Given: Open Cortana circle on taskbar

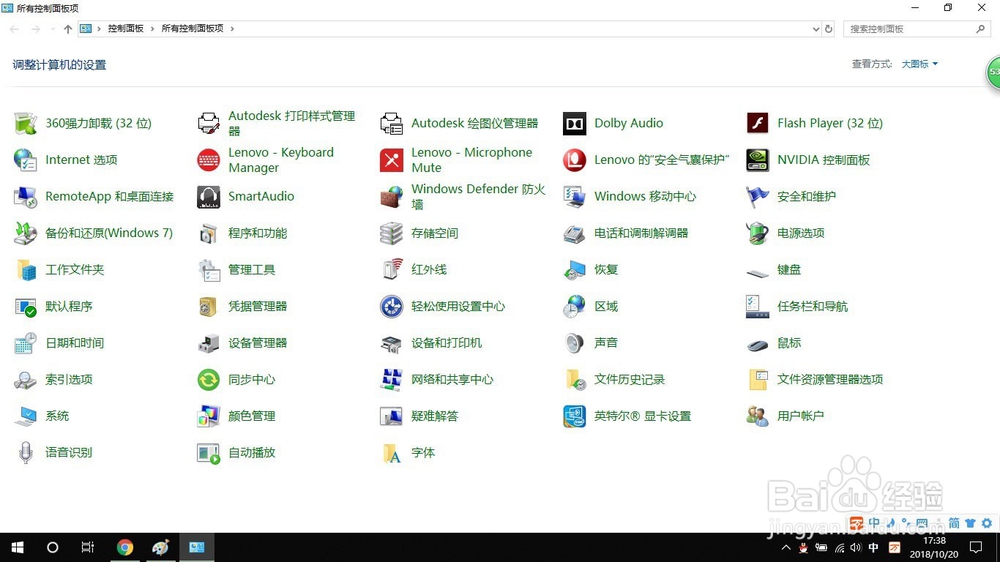Looking at the screenshot, I should pyautogui.click(x=53, y=547).
